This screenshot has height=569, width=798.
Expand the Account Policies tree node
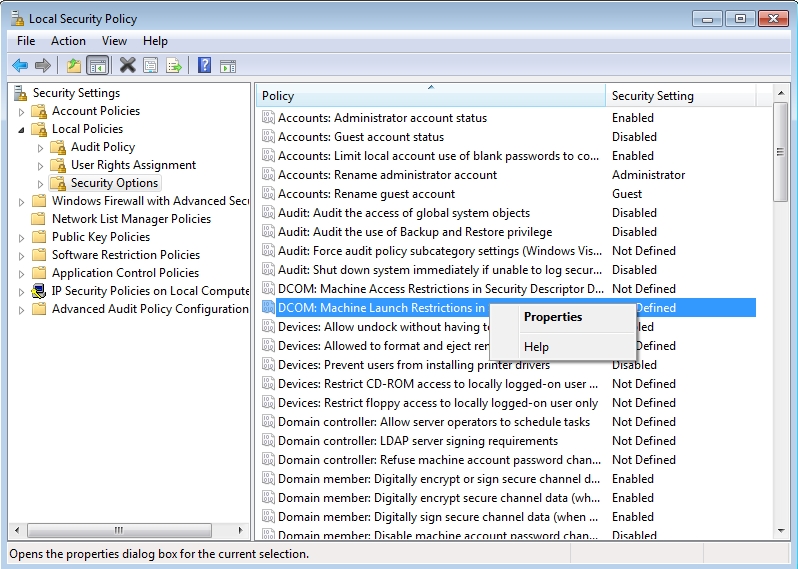pyautogui.click(x=22, y=111)
